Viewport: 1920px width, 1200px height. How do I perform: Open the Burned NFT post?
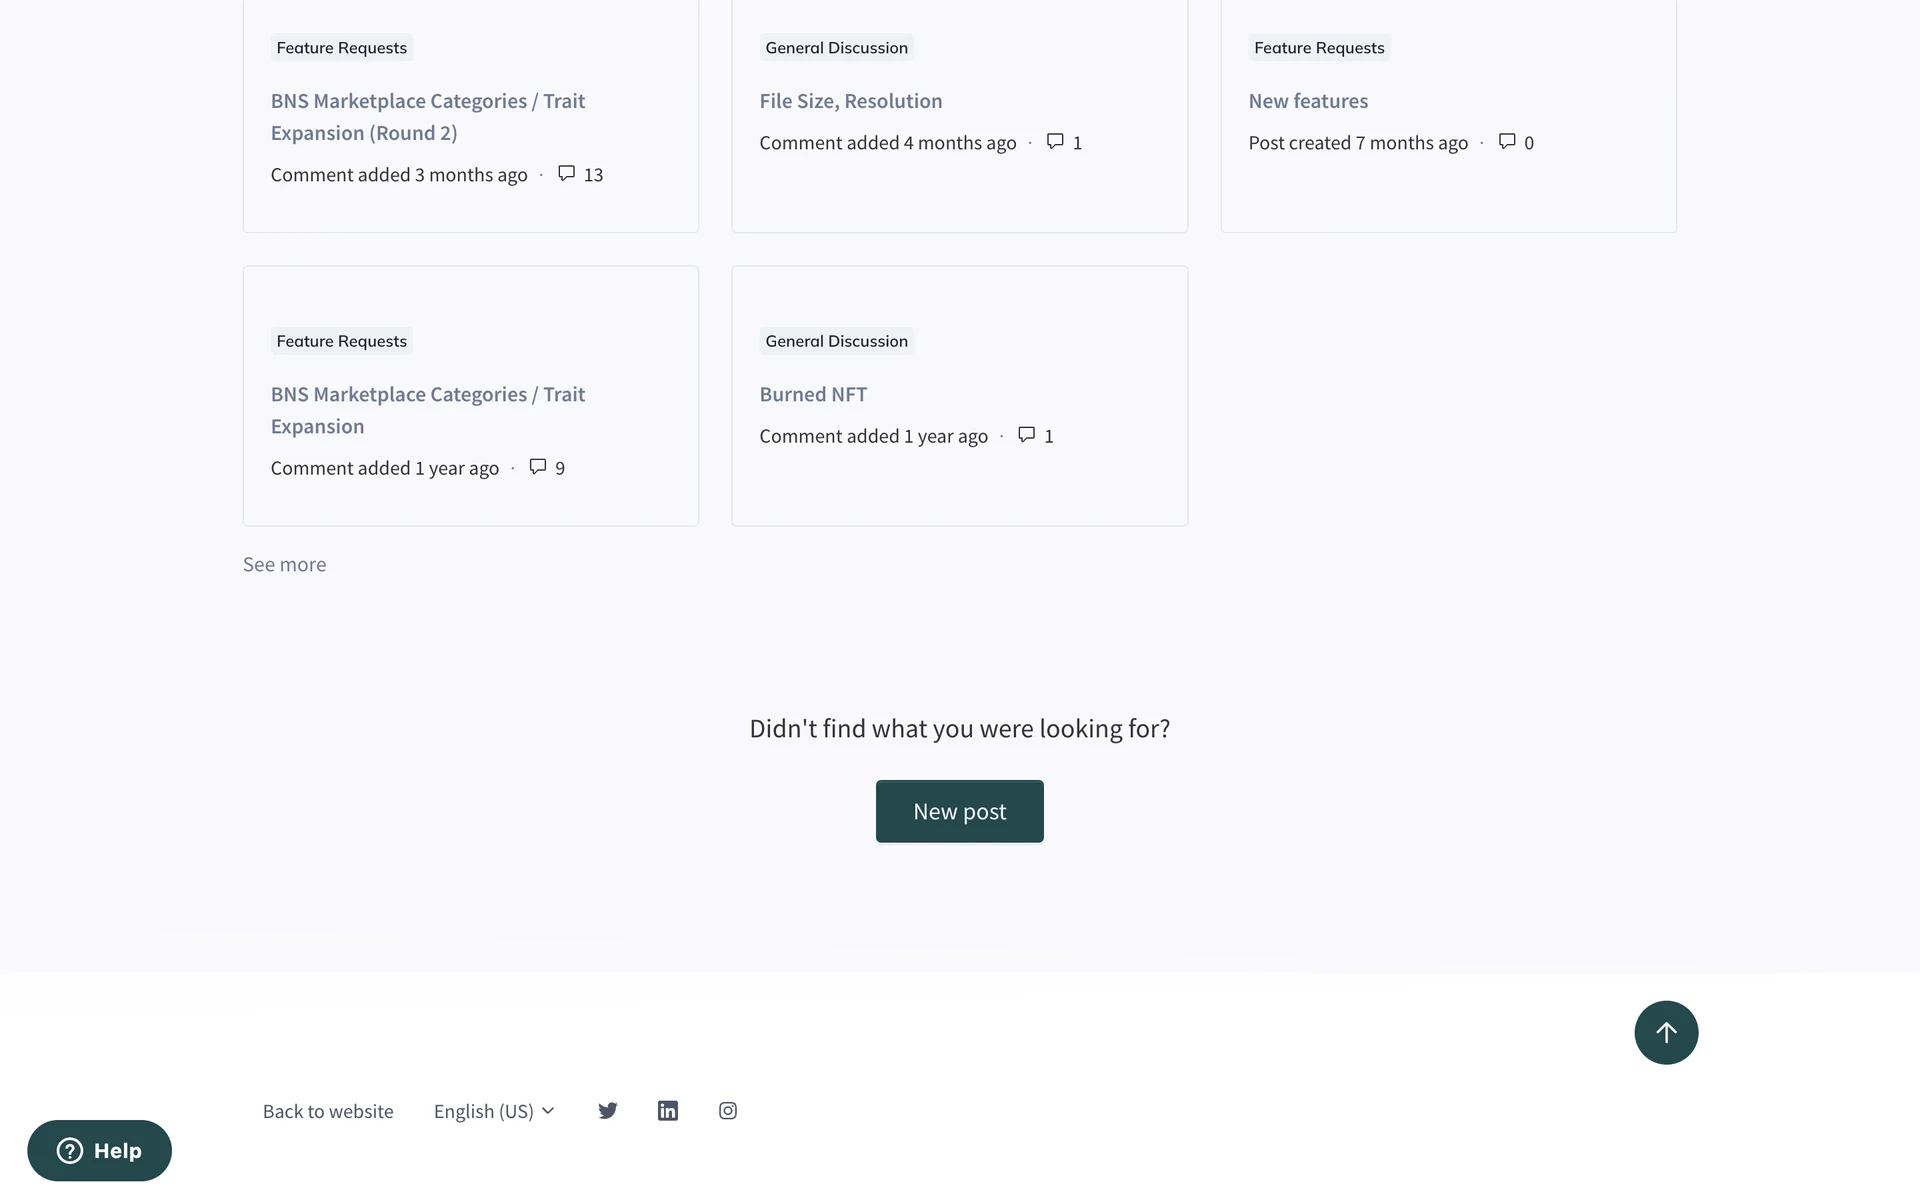coord(813,394)
